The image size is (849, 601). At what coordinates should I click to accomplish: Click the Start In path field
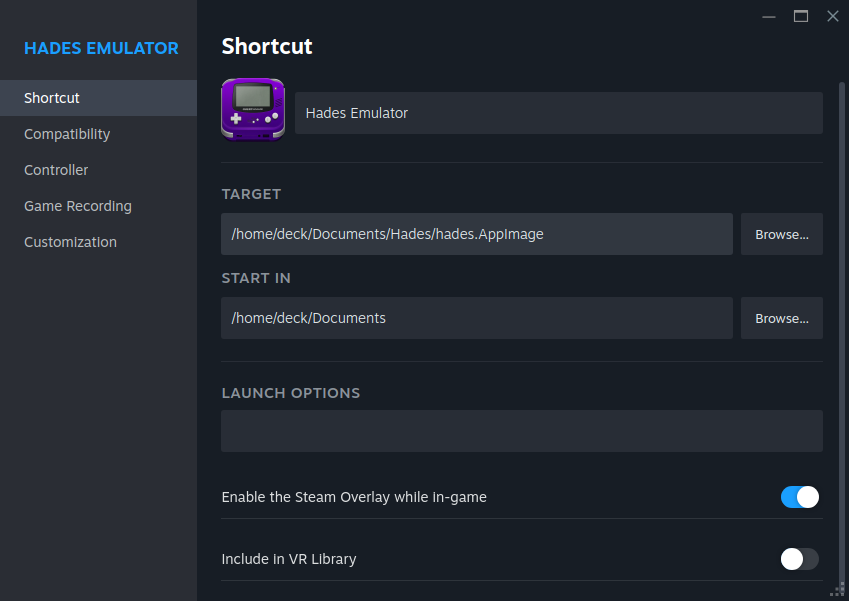click(x=476, y=317)
